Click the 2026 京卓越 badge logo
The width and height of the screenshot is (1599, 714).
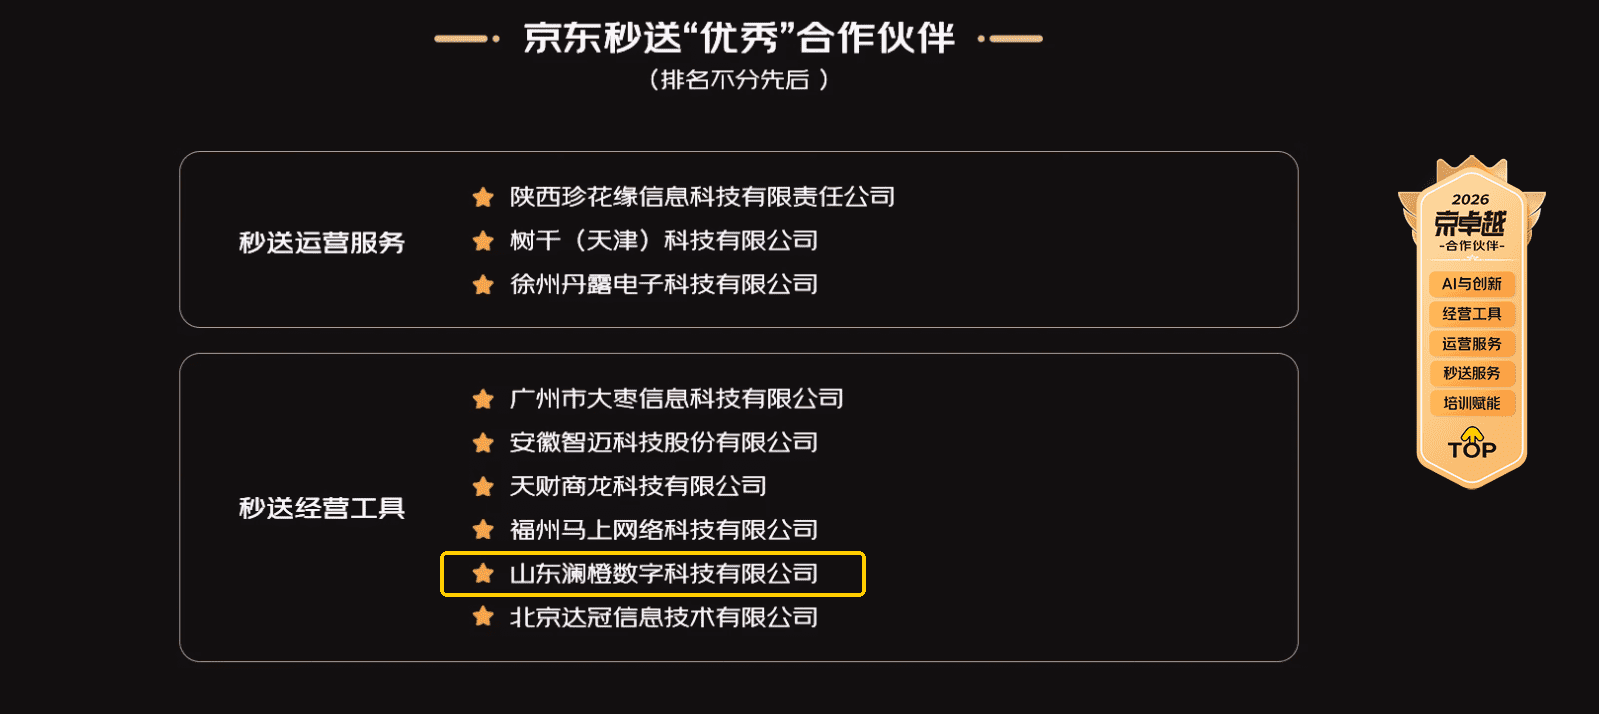(x=1470, y=221)
